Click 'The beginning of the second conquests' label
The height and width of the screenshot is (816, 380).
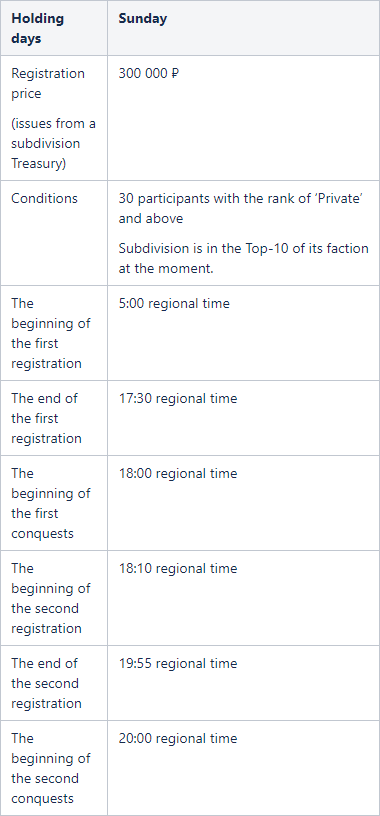51,768
